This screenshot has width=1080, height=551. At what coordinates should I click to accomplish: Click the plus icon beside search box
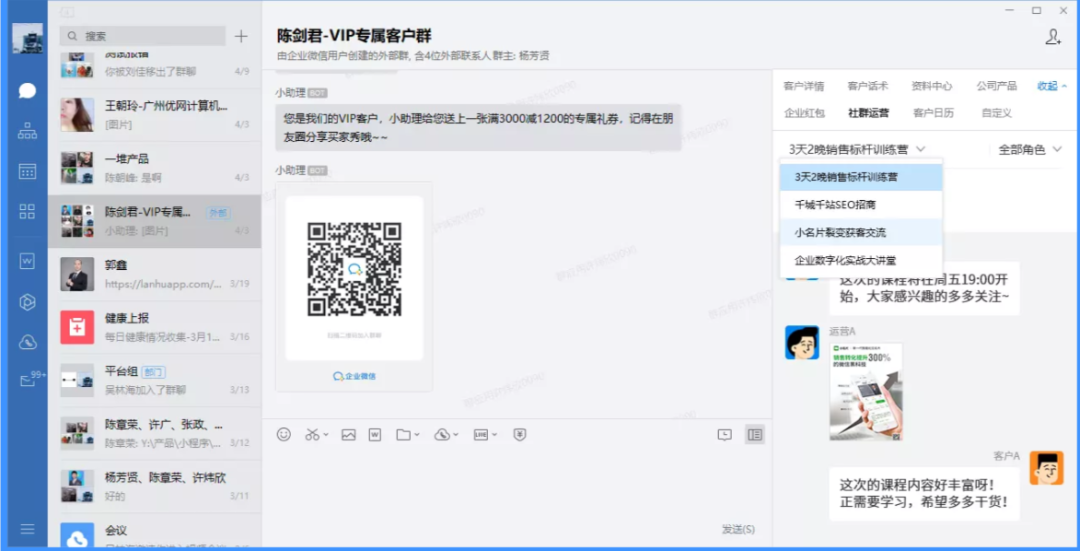click(241, 37)
